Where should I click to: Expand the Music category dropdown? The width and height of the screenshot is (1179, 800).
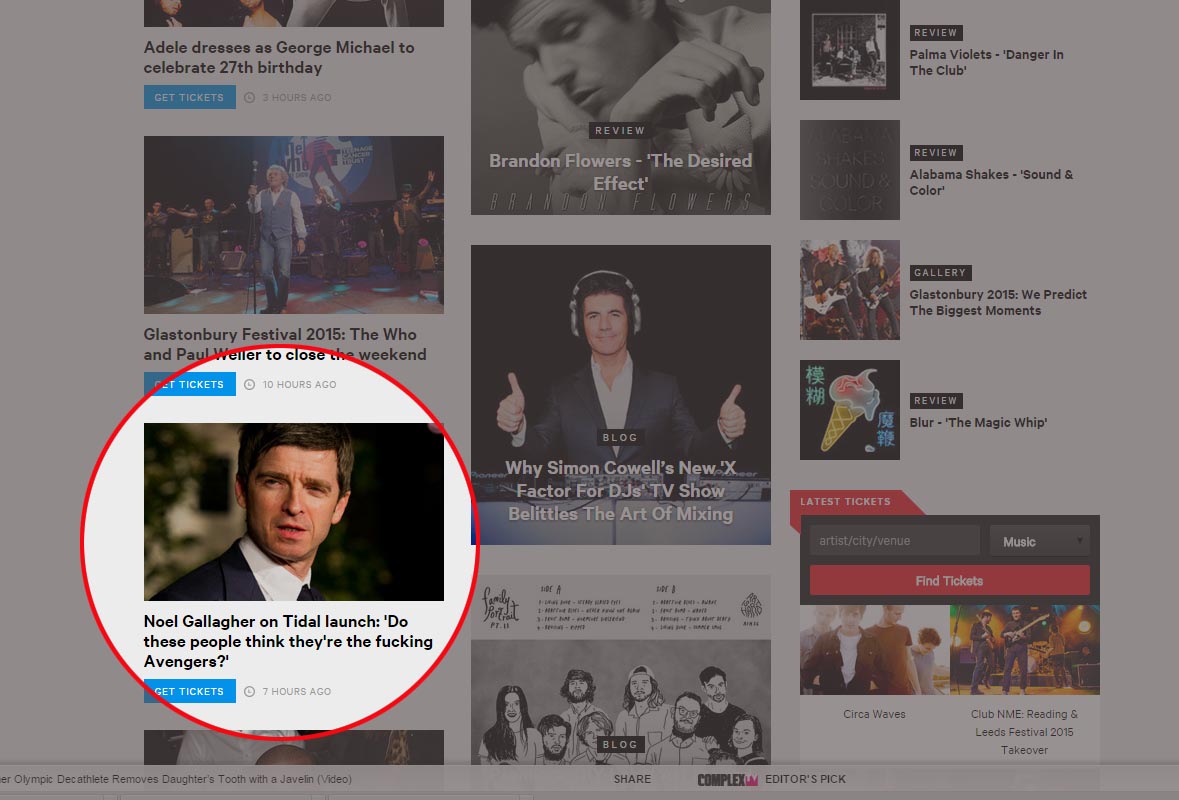(1040, 541)
